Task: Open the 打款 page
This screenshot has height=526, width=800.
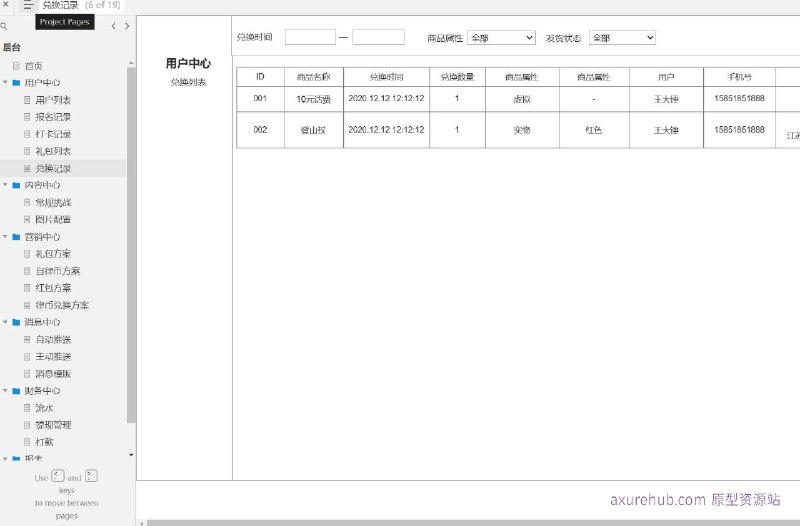Action: (x=44, y=442)
